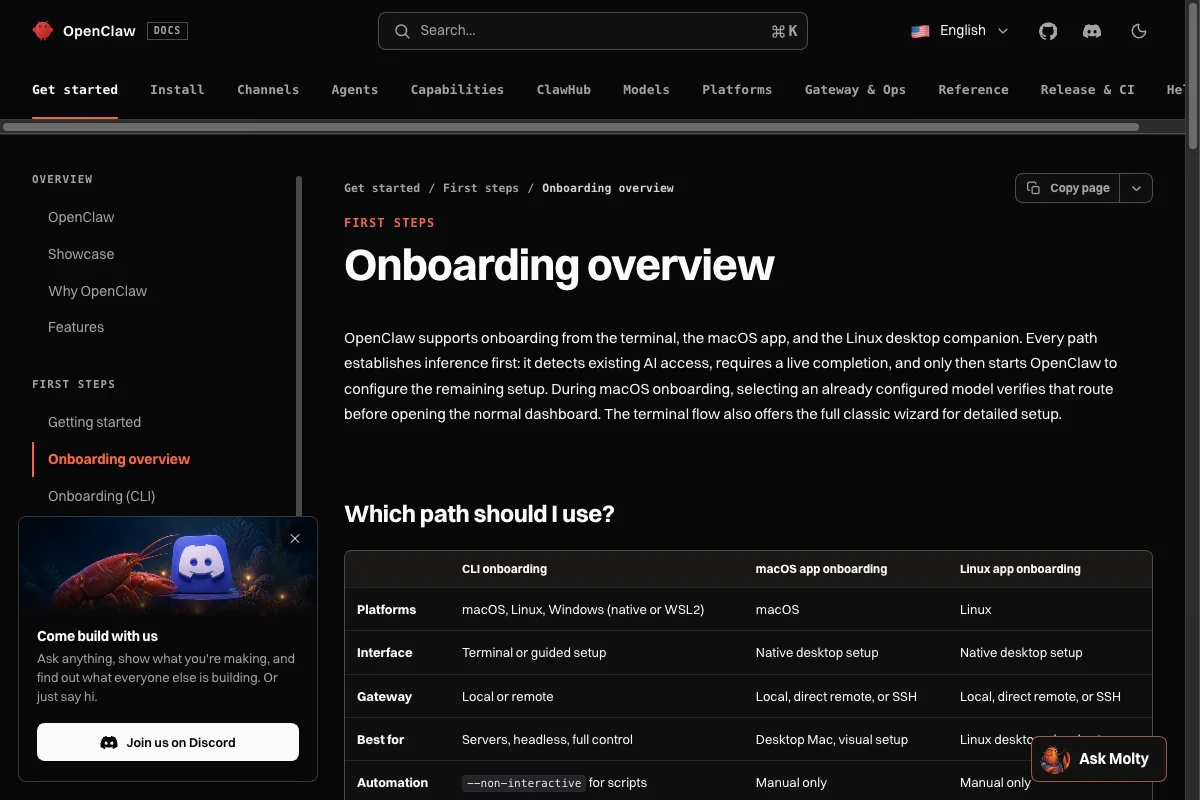Screen dimensions: 1200x800
Task: Open the Agents tab
Action: (355, 89)
